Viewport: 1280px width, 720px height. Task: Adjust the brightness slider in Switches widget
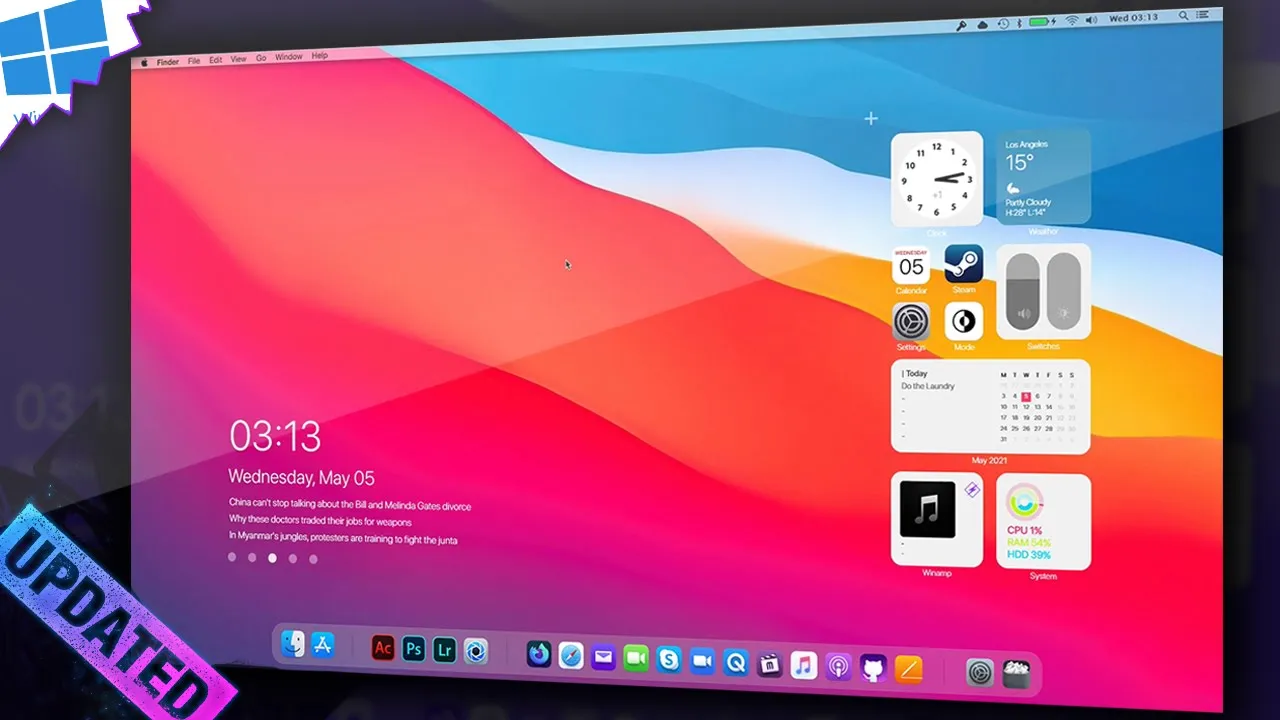[x=1063, y=289]
